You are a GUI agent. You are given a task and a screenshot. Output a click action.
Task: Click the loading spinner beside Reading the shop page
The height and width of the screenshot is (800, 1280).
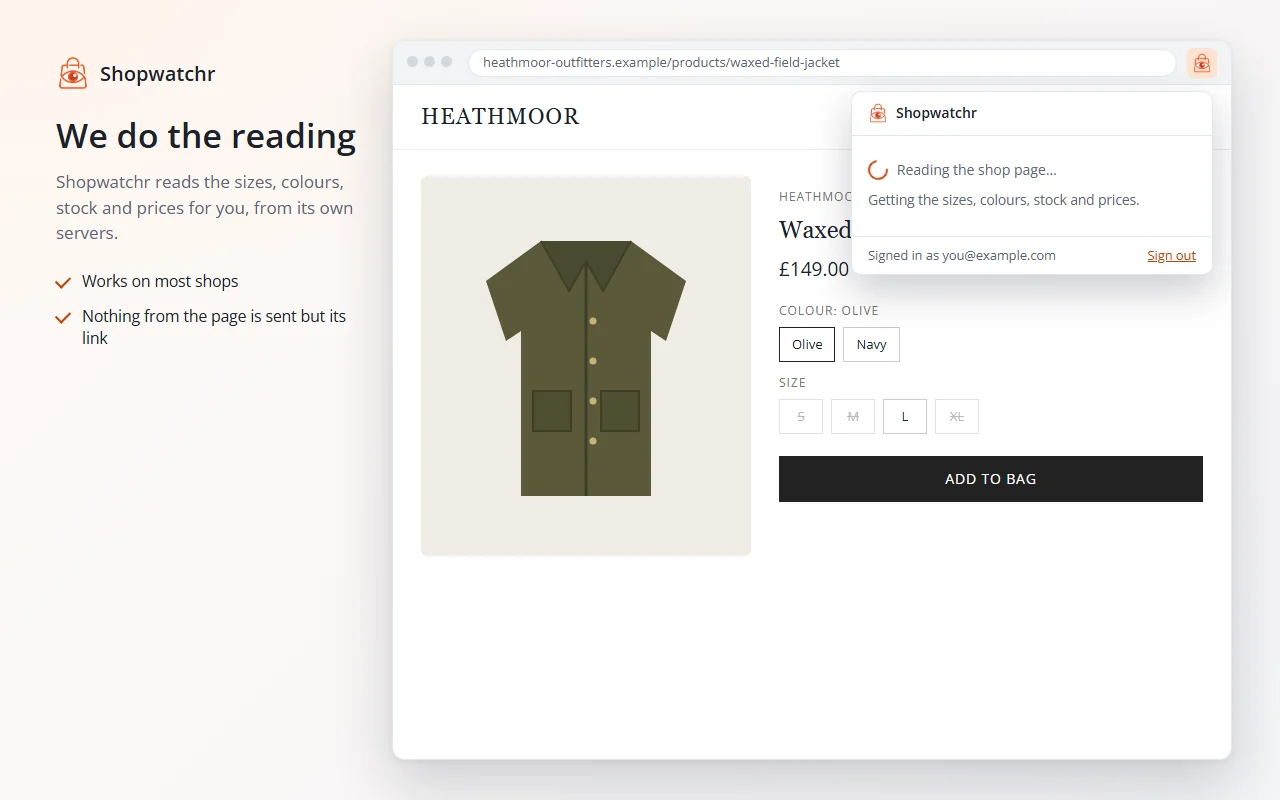[878, 170]
